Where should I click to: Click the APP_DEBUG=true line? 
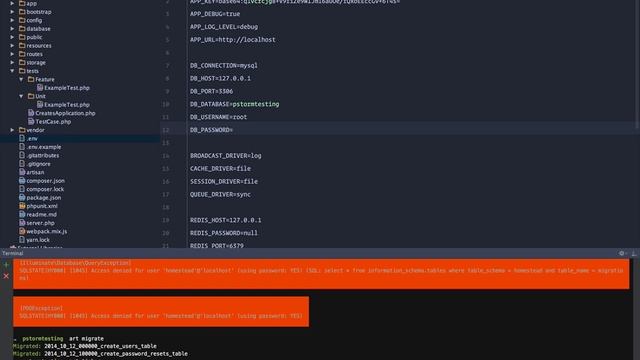click(x=215, y=14)
